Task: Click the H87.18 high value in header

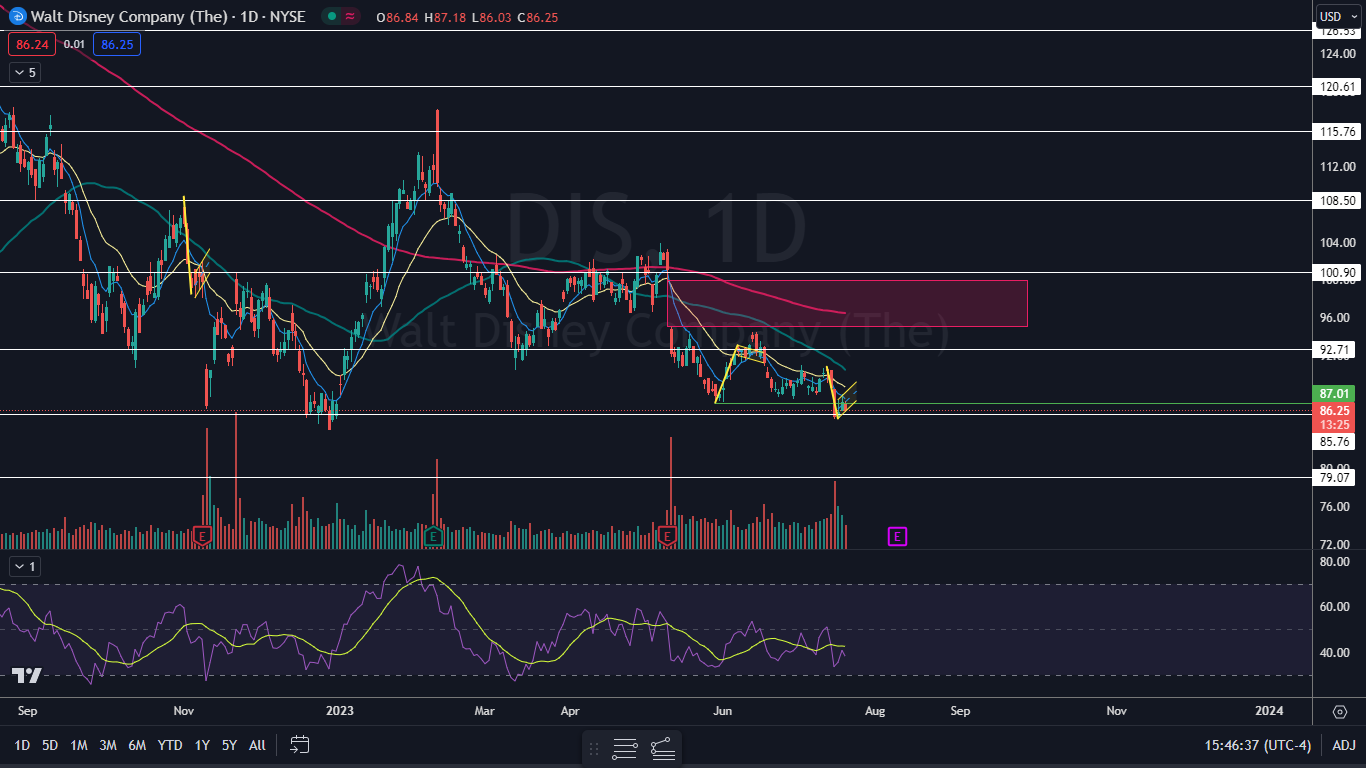Action: [x=443, y=16]
